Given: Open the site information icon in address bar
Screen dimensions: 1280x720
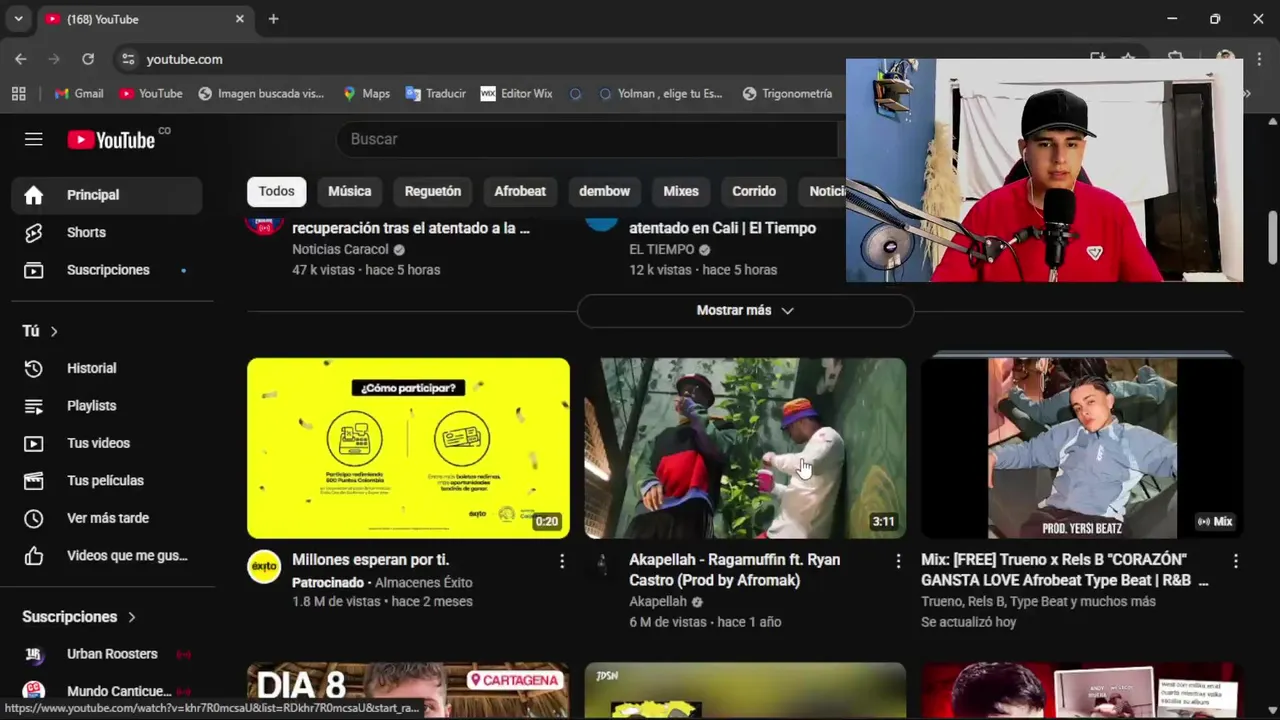Looking at the screenshot, I should [x=128, y=59].
